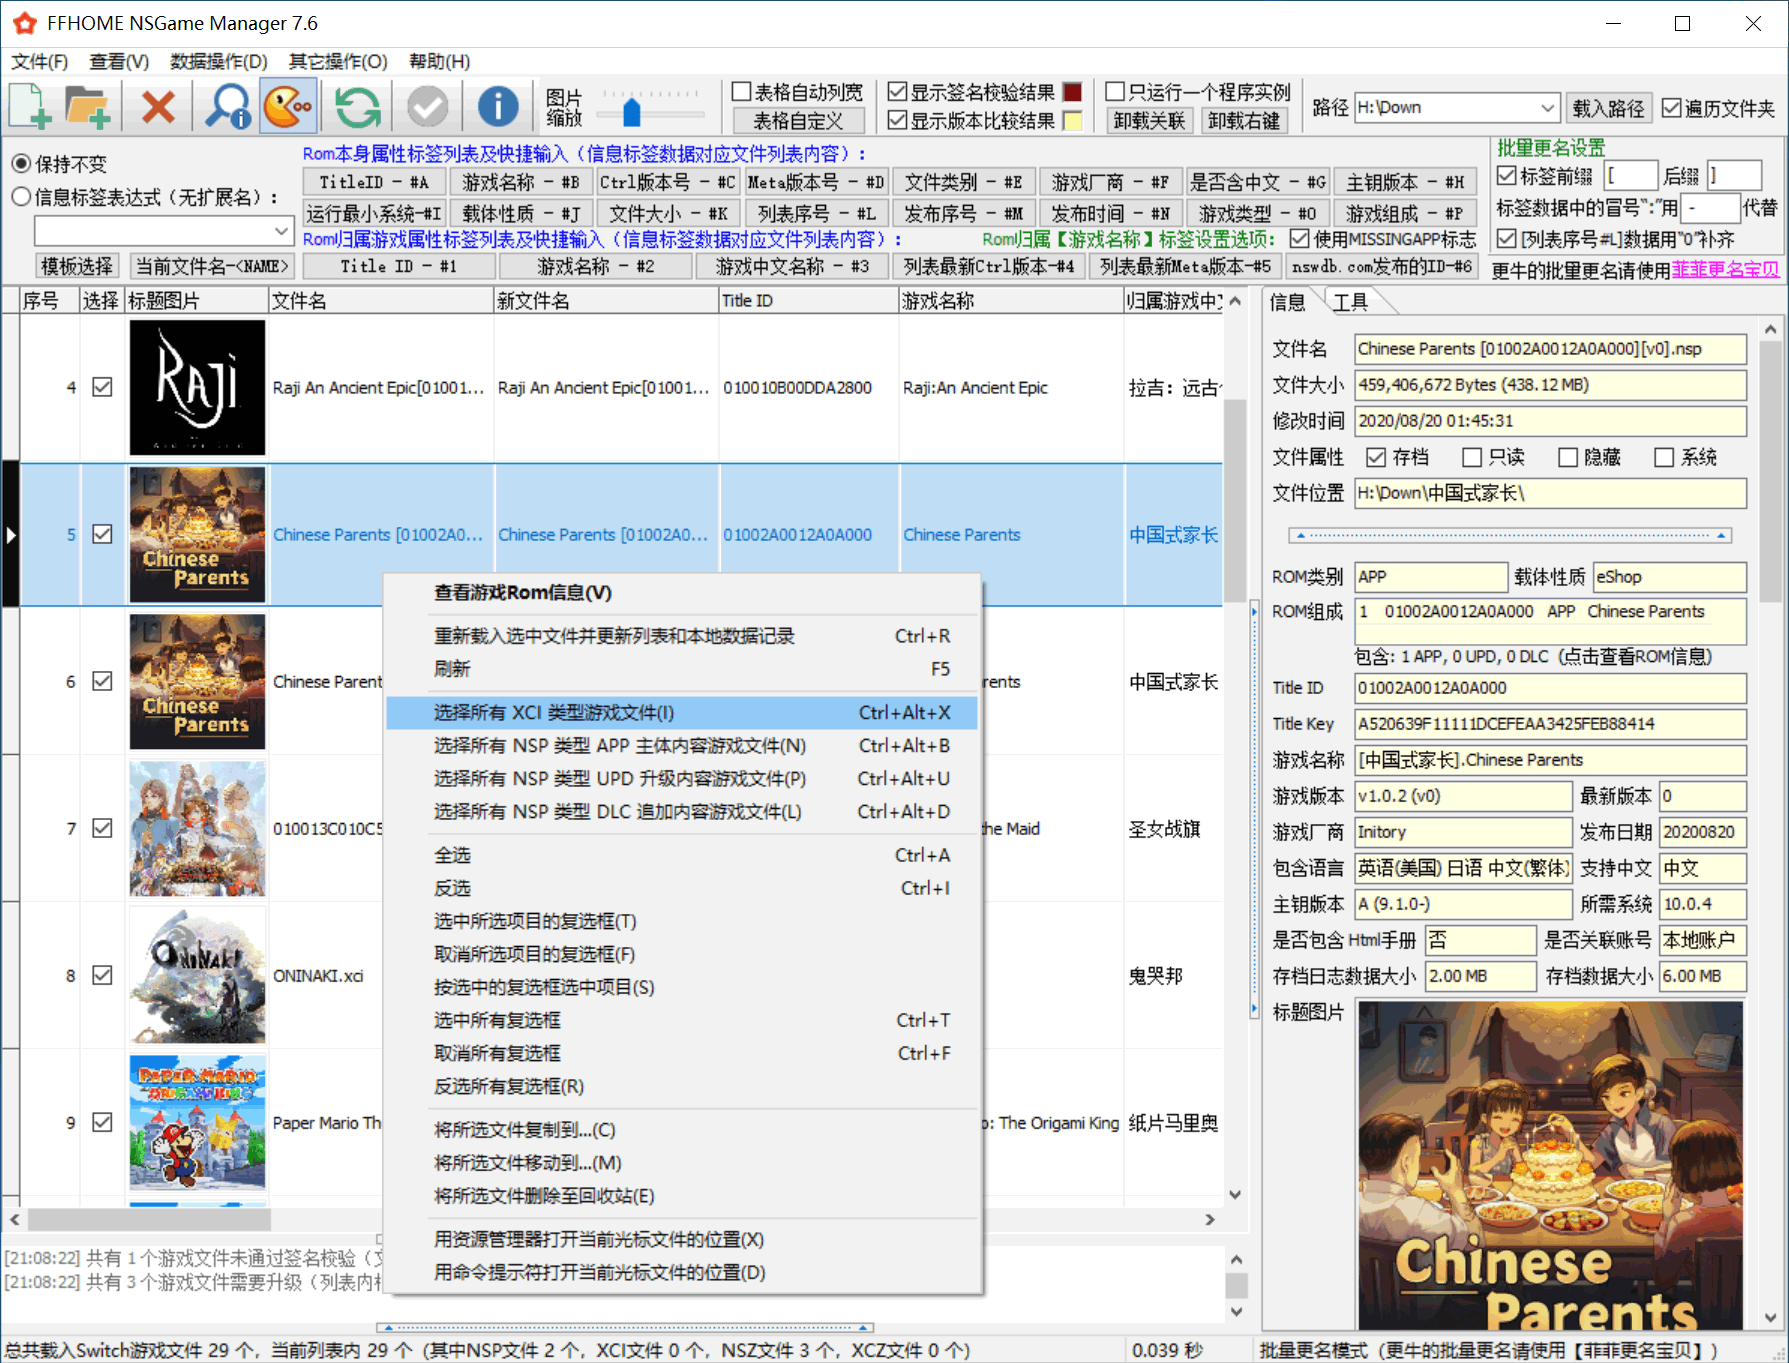This screenshot has width=1789, height=1363.
Task: Switch to the Info tab
Action: 1288,301
